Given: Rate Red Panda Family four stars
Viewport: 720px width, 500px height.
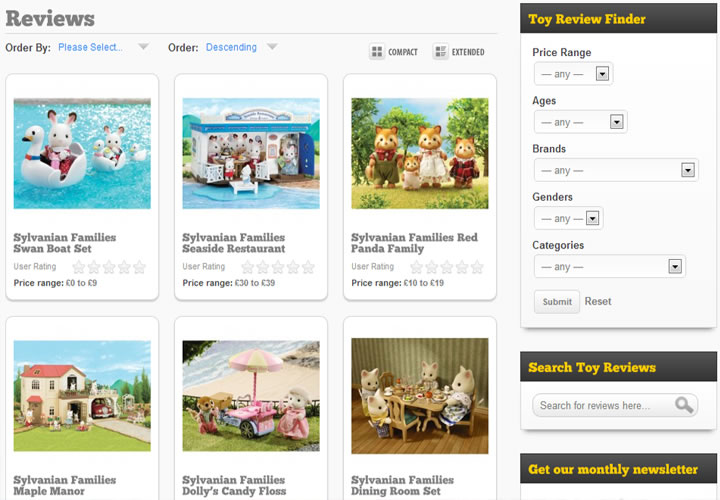Looking at the screenshot, I should 462,267.
